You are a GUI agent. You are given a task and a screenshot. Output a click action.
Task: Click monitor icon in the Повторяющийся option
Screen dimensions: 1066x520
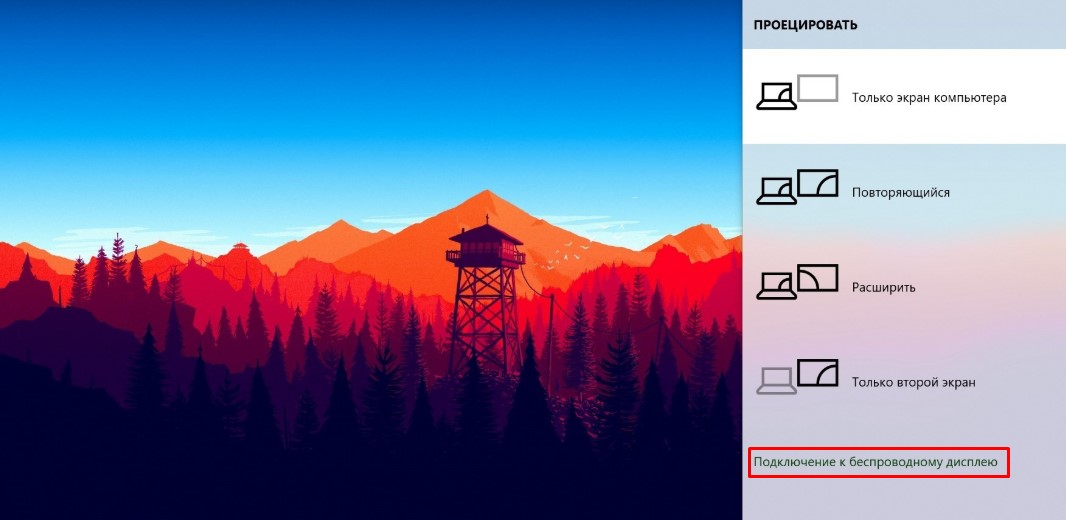tap(817, 184)
